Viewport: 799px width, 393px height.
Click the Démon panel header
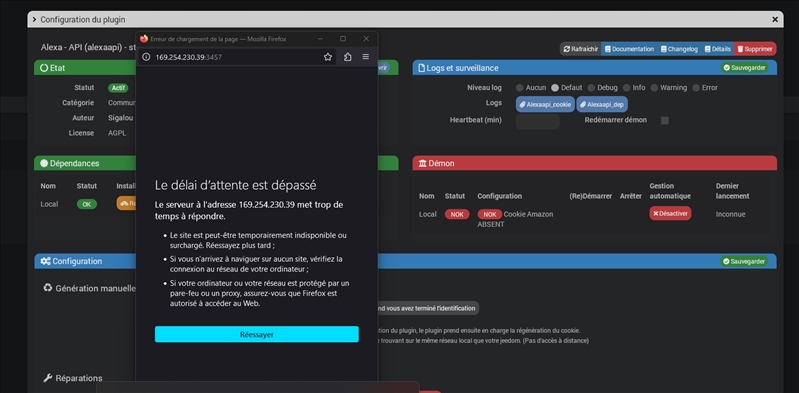595,163
